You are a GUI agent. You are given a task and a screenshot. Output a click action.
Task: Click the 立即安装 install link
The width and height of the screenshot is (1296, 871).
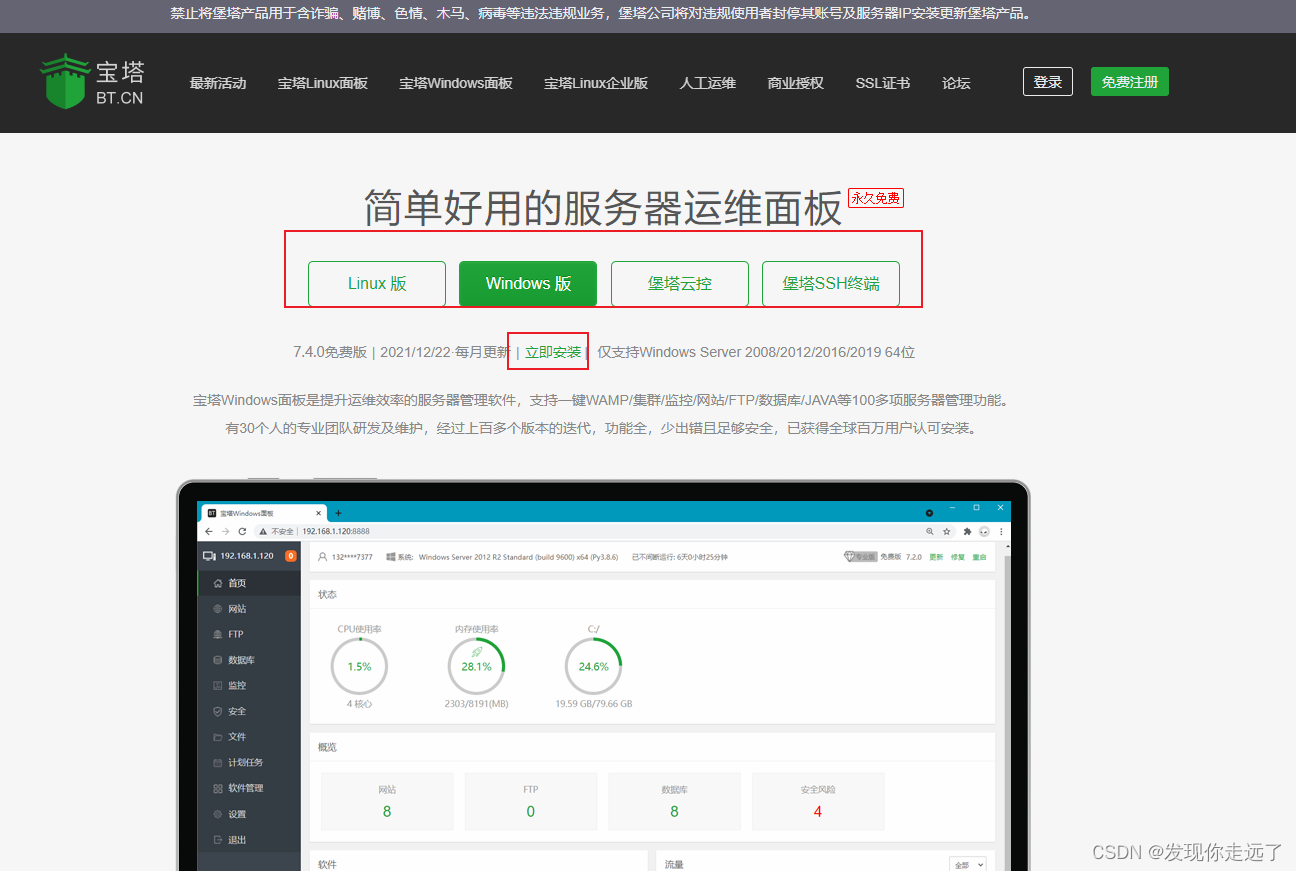(x=553, y=352)
